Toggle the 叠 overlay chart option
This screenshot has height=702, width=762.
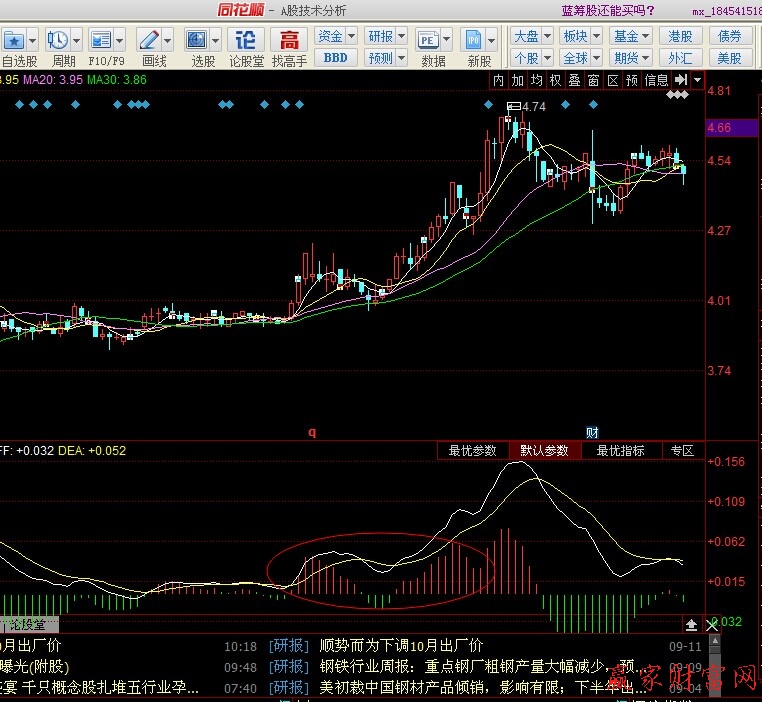click(575, 80)
